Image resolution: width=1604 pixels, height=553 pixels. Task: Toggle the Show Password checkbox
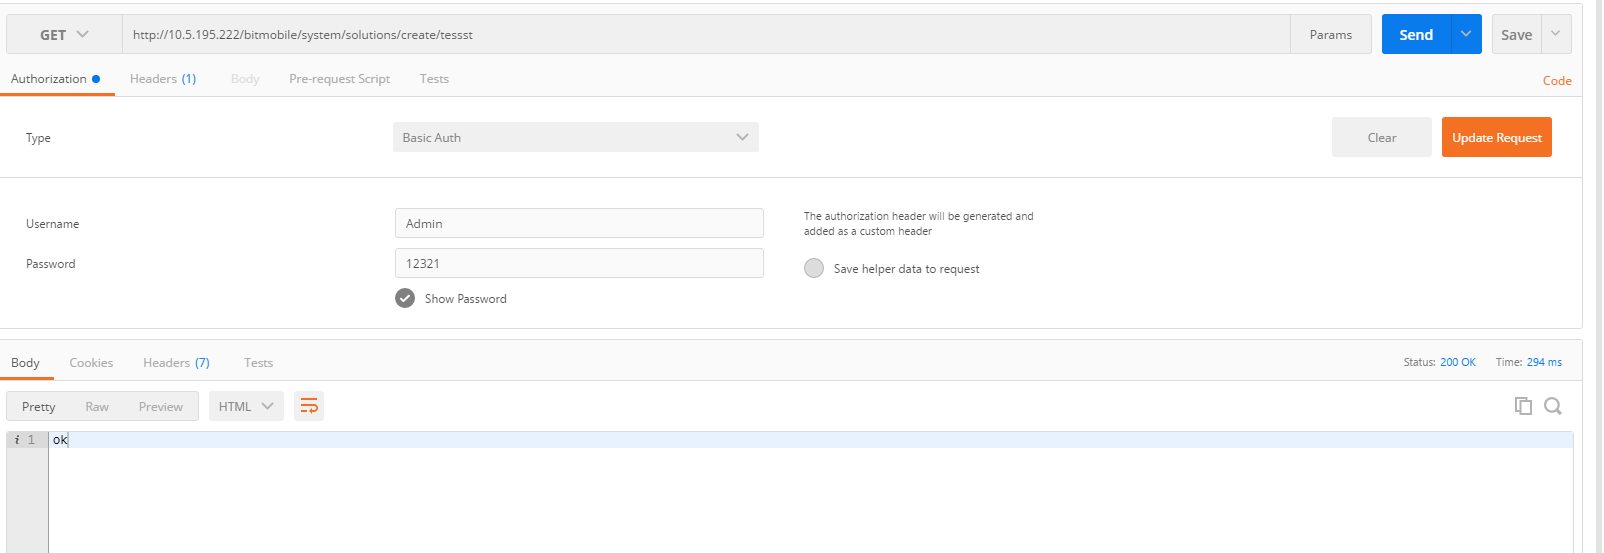click(405, 298)
